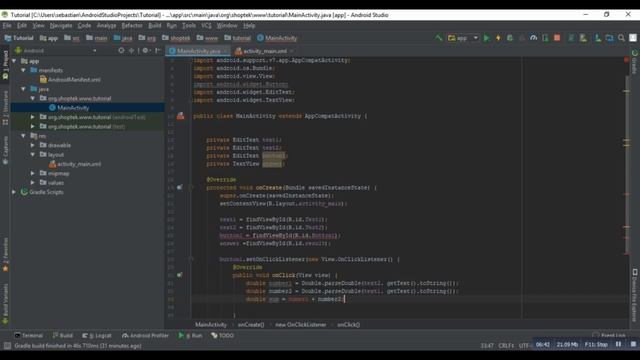This screenshot has height=360, width=640.
Task: Stop the recording with square button
Action: coord(633,344)
